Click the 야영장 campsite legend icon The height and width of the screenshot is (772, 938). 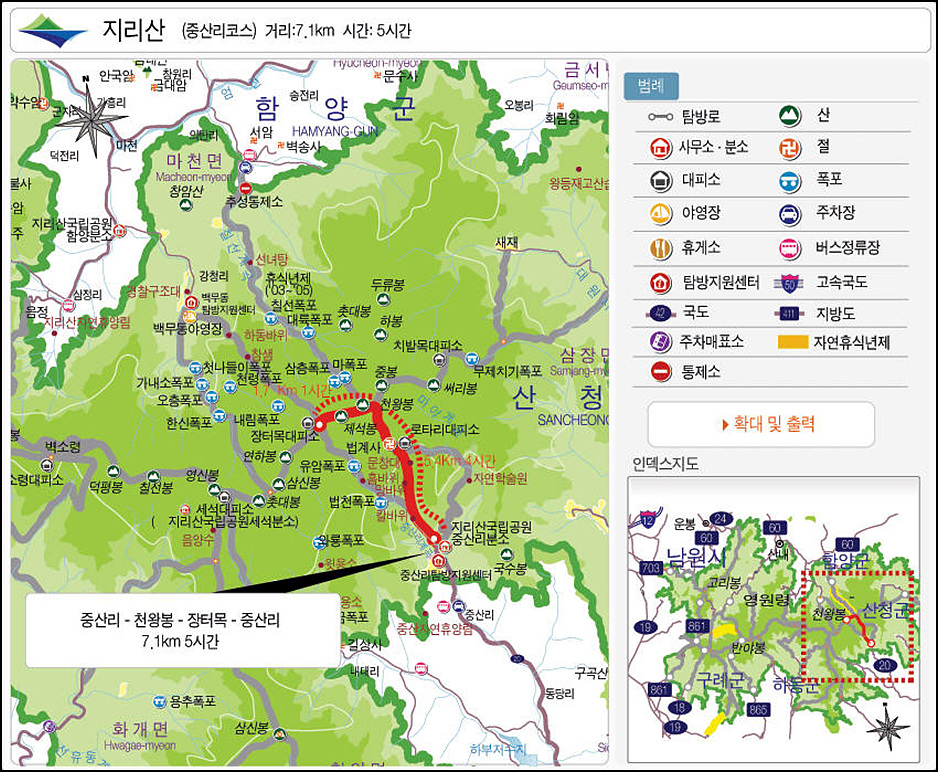coord(661,213)
